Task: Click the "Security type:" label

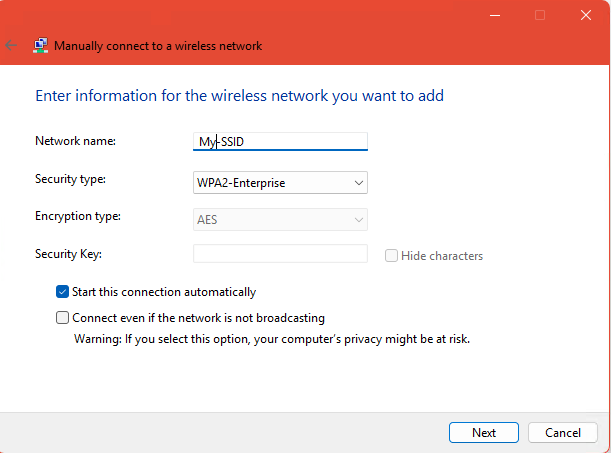Action: pos(71,179)
